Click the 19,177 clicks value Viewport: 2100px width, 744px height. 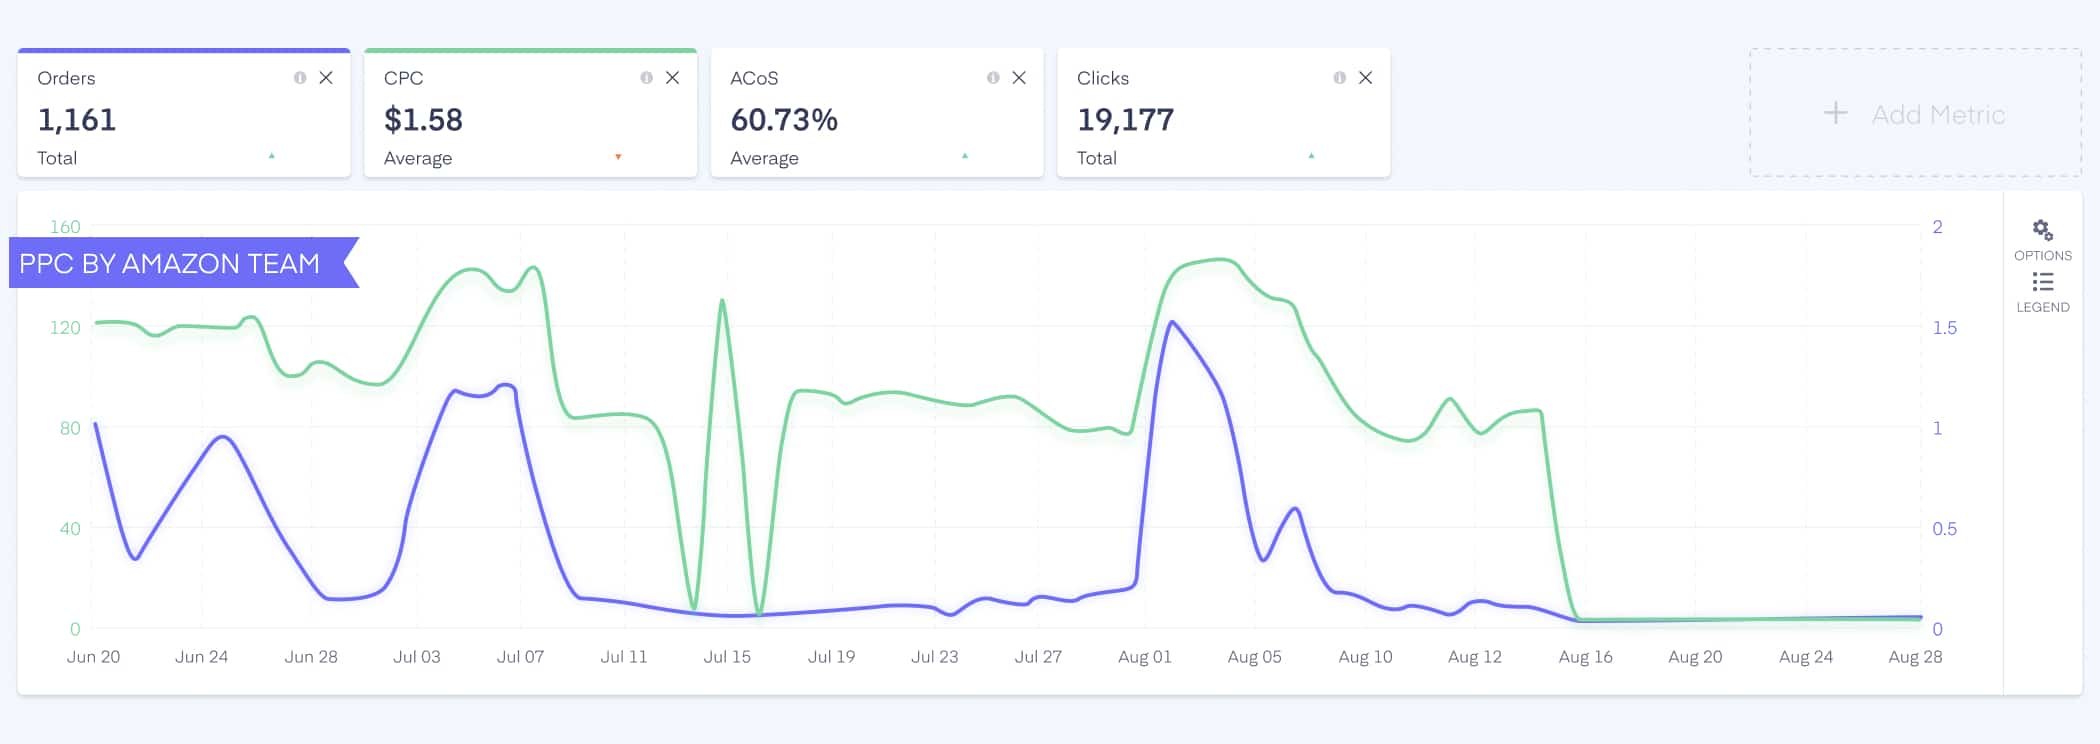click(1126, 120)
